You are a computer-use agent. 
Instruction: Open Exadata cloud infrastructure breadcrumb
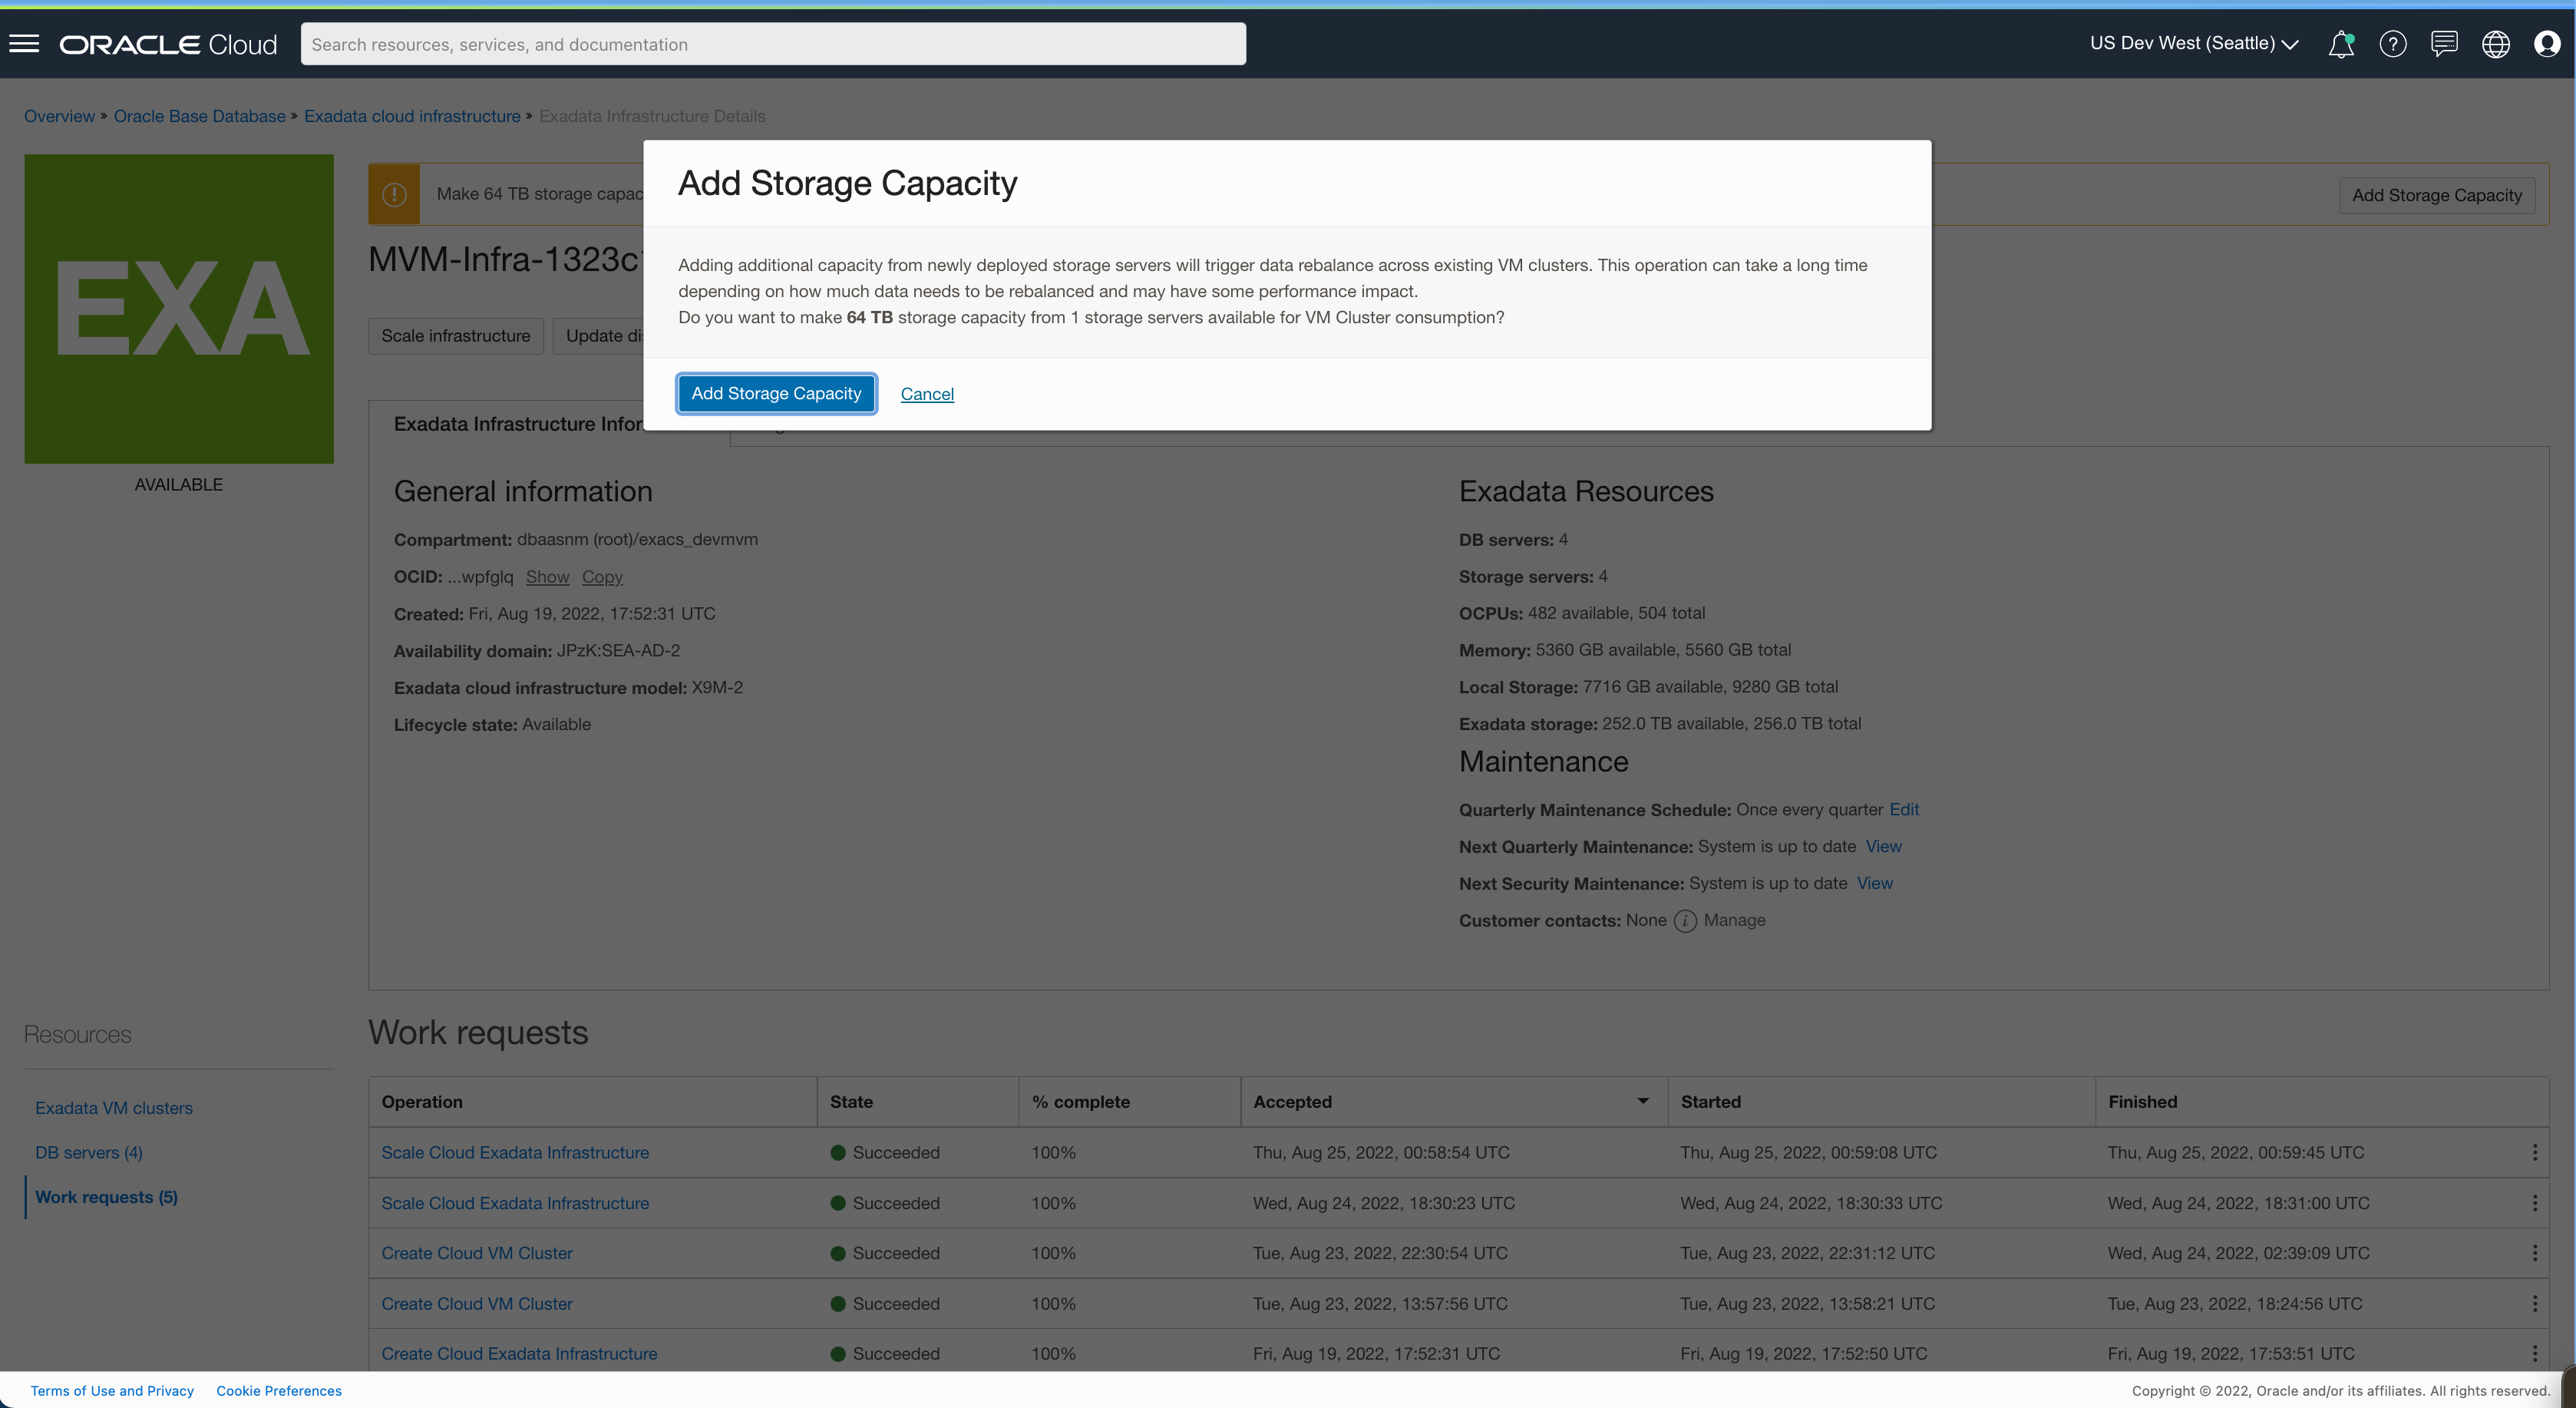[412, 116]
